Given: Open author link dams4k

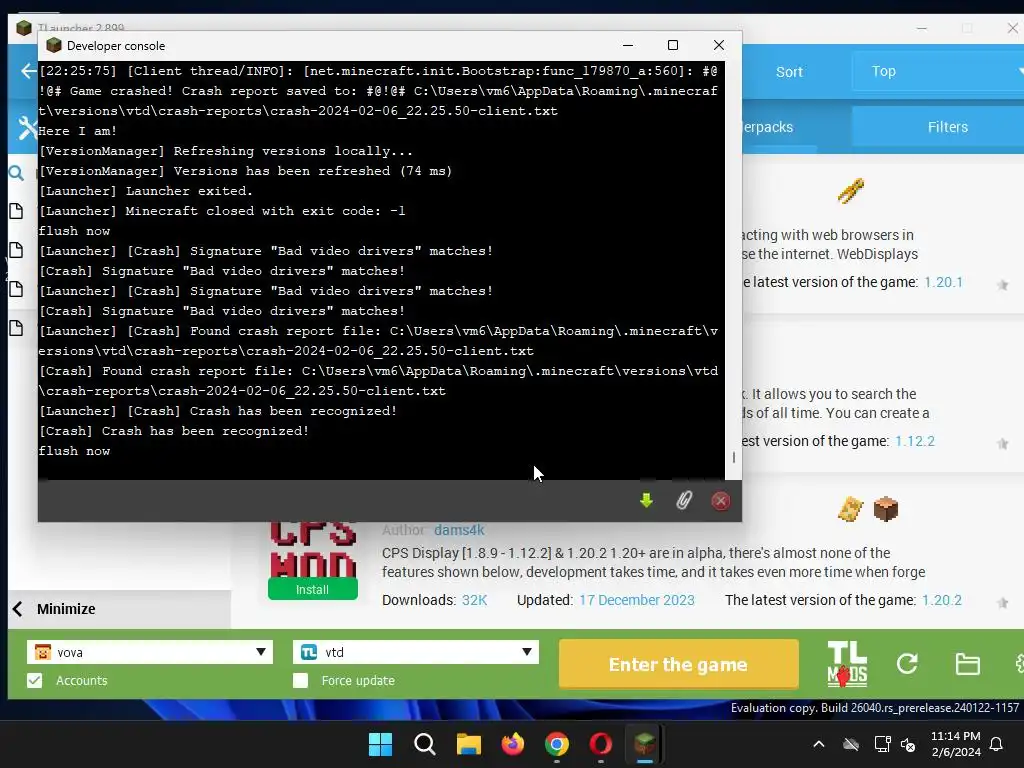Looking at the screenshot, I should [x=459, y=530].
